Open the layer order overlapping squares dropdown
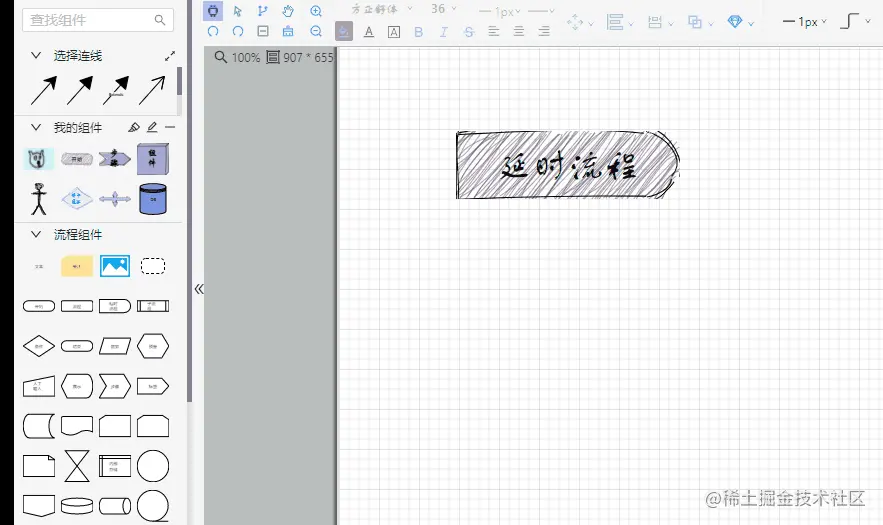The image size is (883, 525). click(x=700, y=23)
